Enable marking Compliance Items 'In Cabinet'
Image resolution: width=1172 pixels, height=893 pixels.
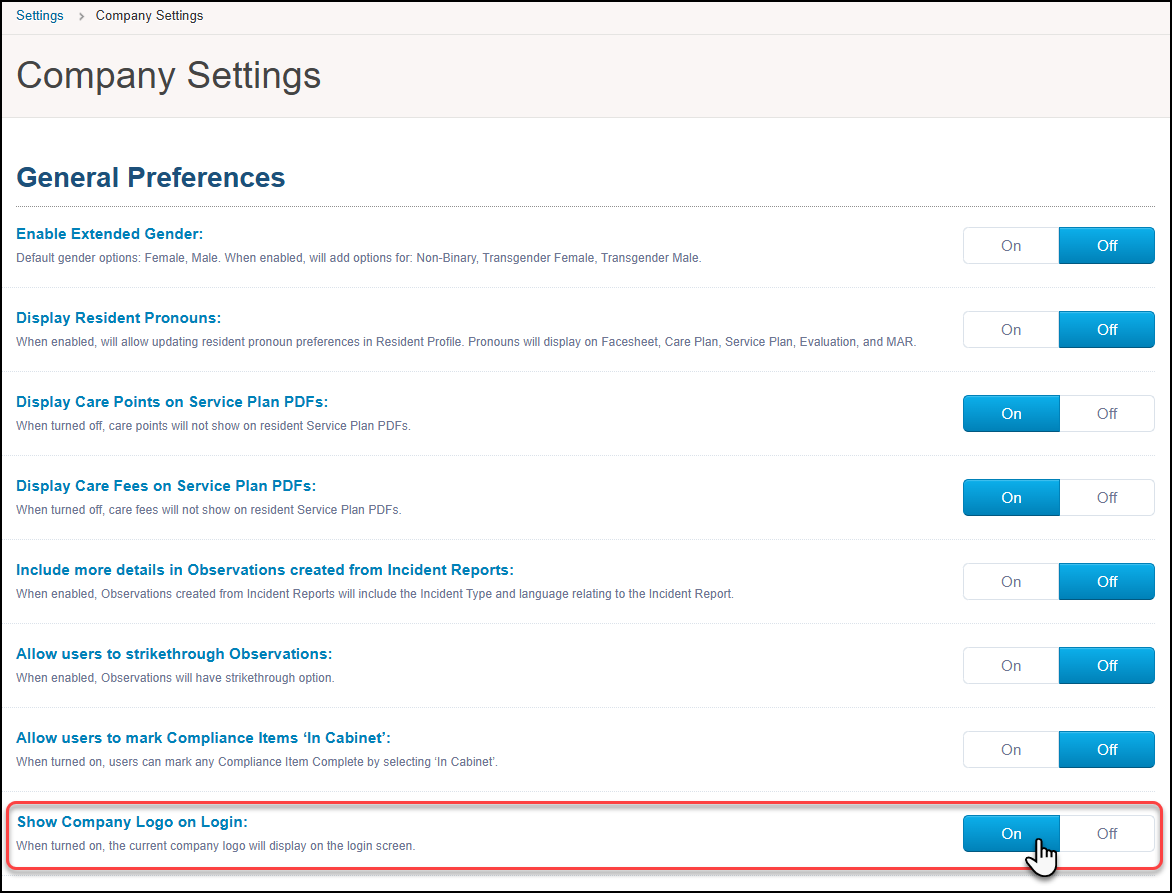1010,749
